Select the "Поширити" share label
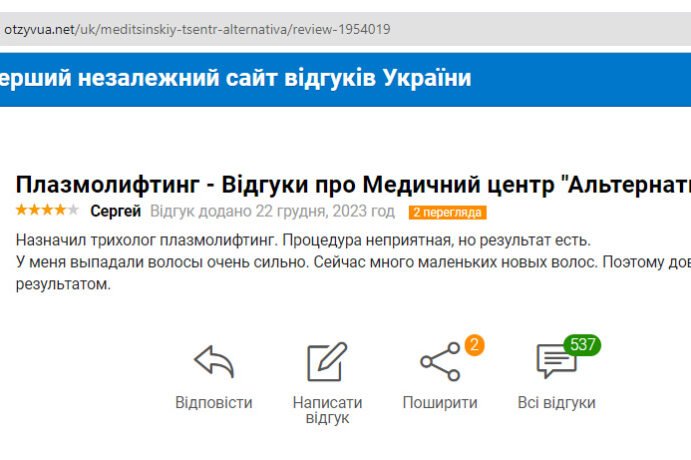Viewport: 691px width, 460px height. pos(440,403)
